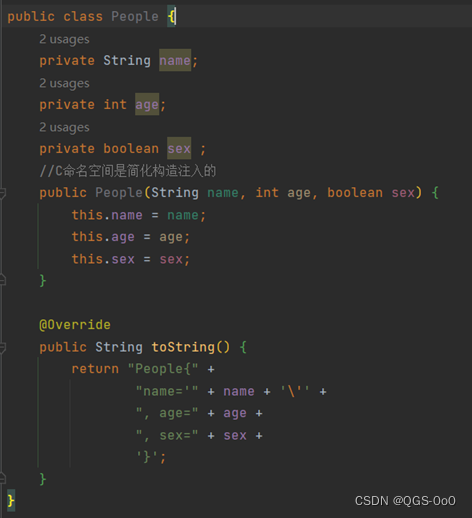
Task: Click the highlighted sex field declaration
Action: tap(179, 148)
